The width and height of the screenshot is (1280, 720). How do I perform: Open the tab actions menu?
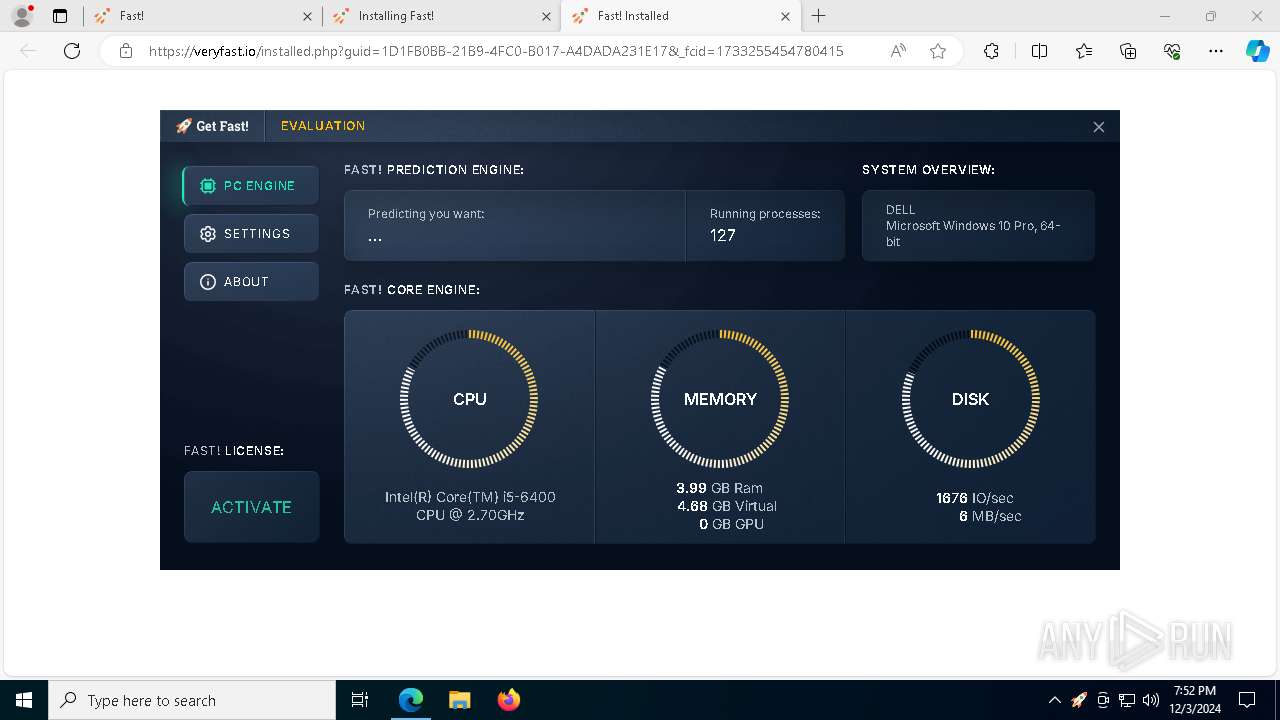60,16
